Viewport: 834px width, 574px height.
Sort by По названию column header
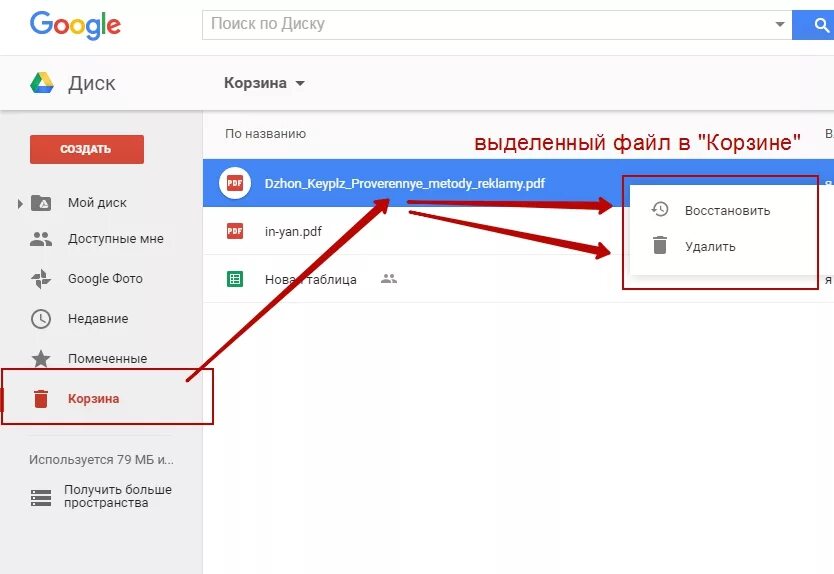[x=265, y=134]
